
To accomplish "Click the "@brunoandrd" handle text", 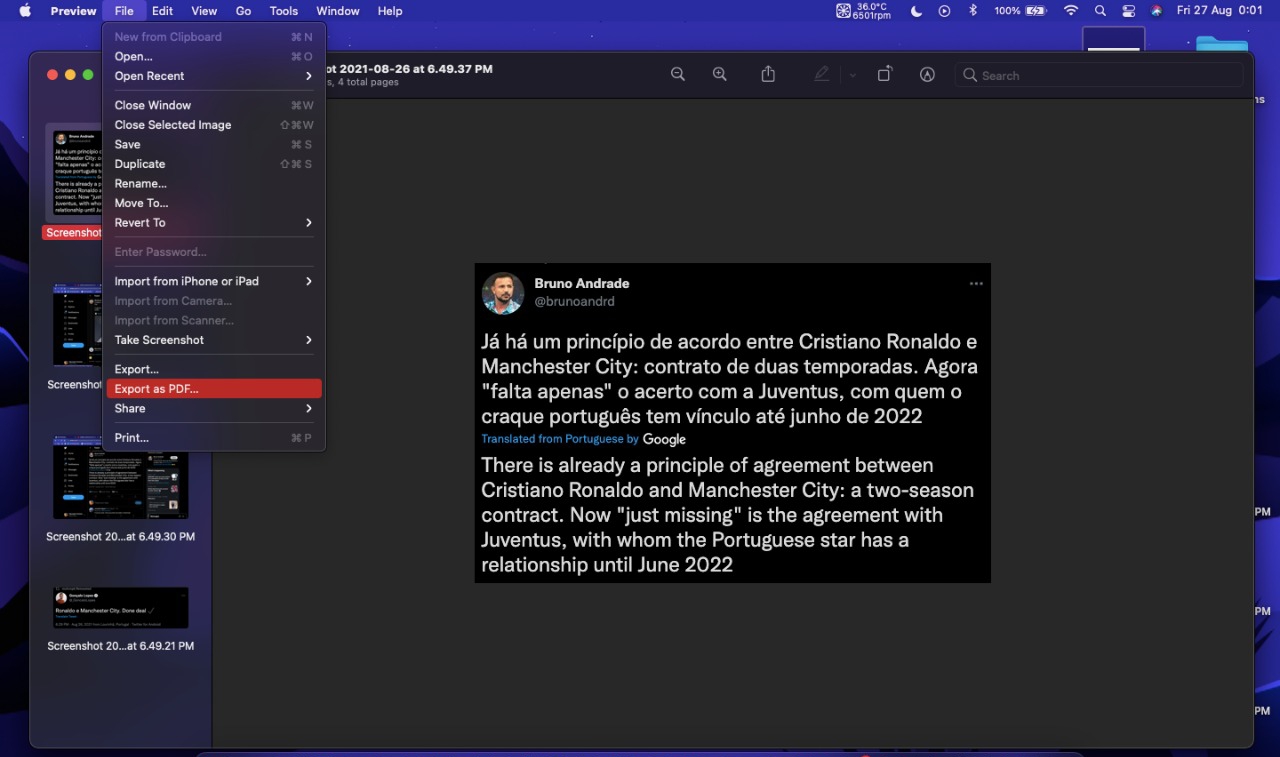I will click(x=574, y=301).
